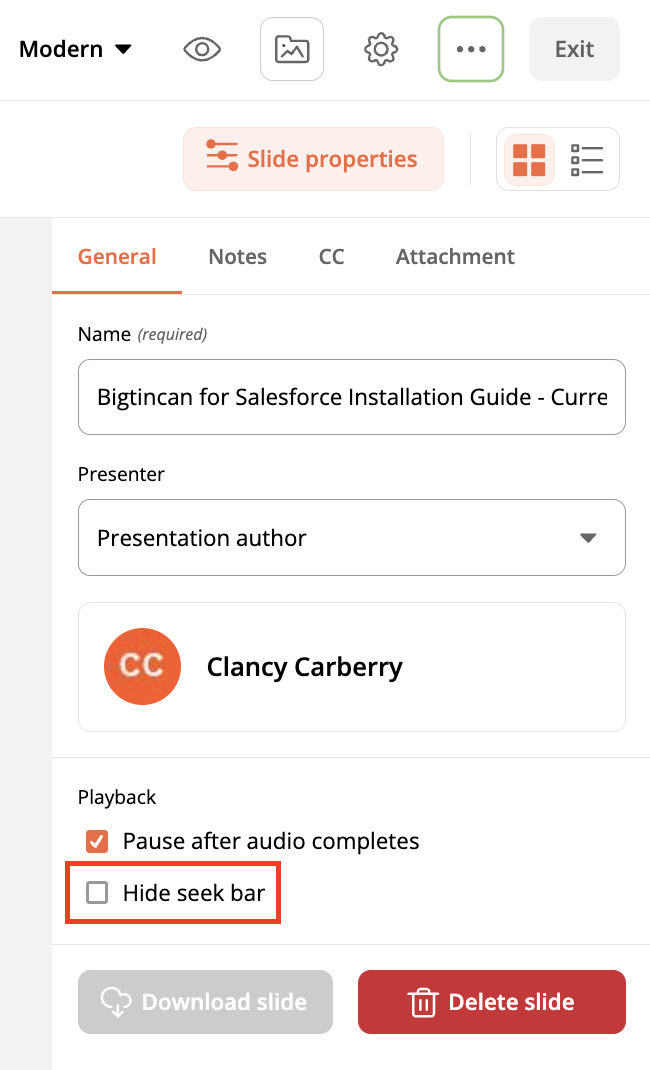Screen dimensions: 650x1070
Task: Open the settings gear icon
Action: pos(381,49)
